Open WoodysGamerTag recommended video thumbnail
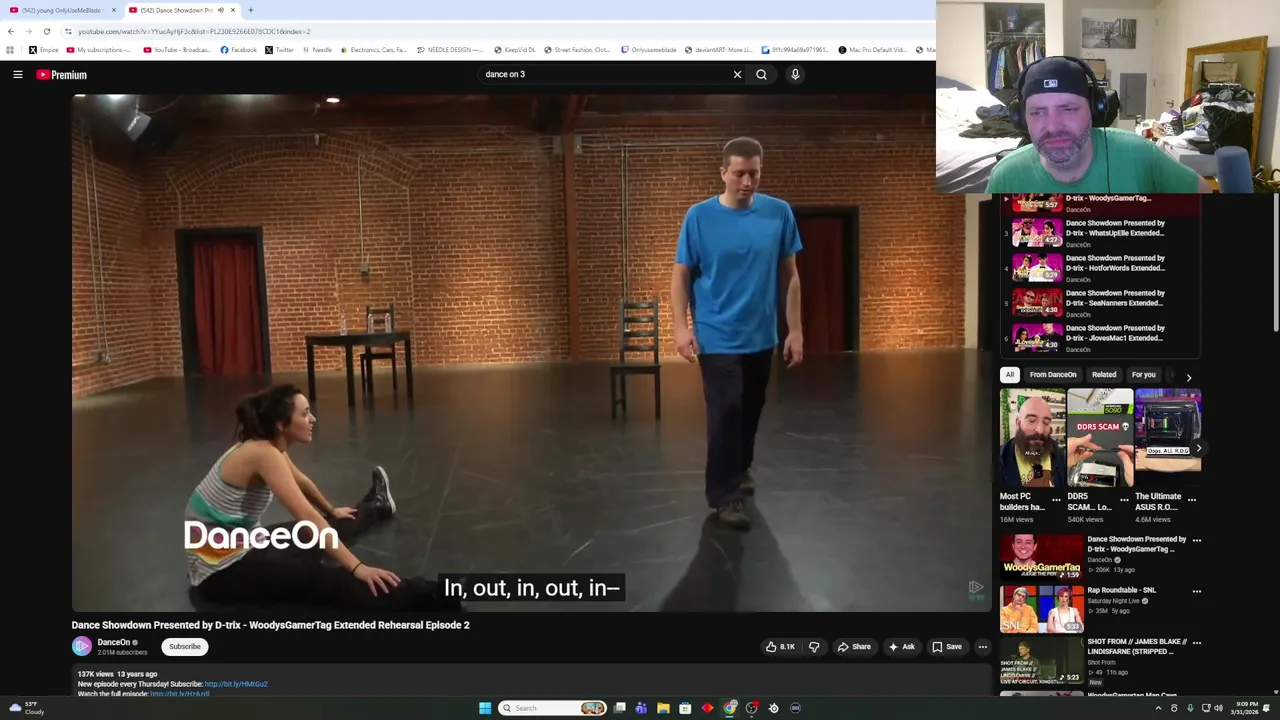Image resolution: width=1280 pixels, height=720 pixels. click(x=1042, y=559)
